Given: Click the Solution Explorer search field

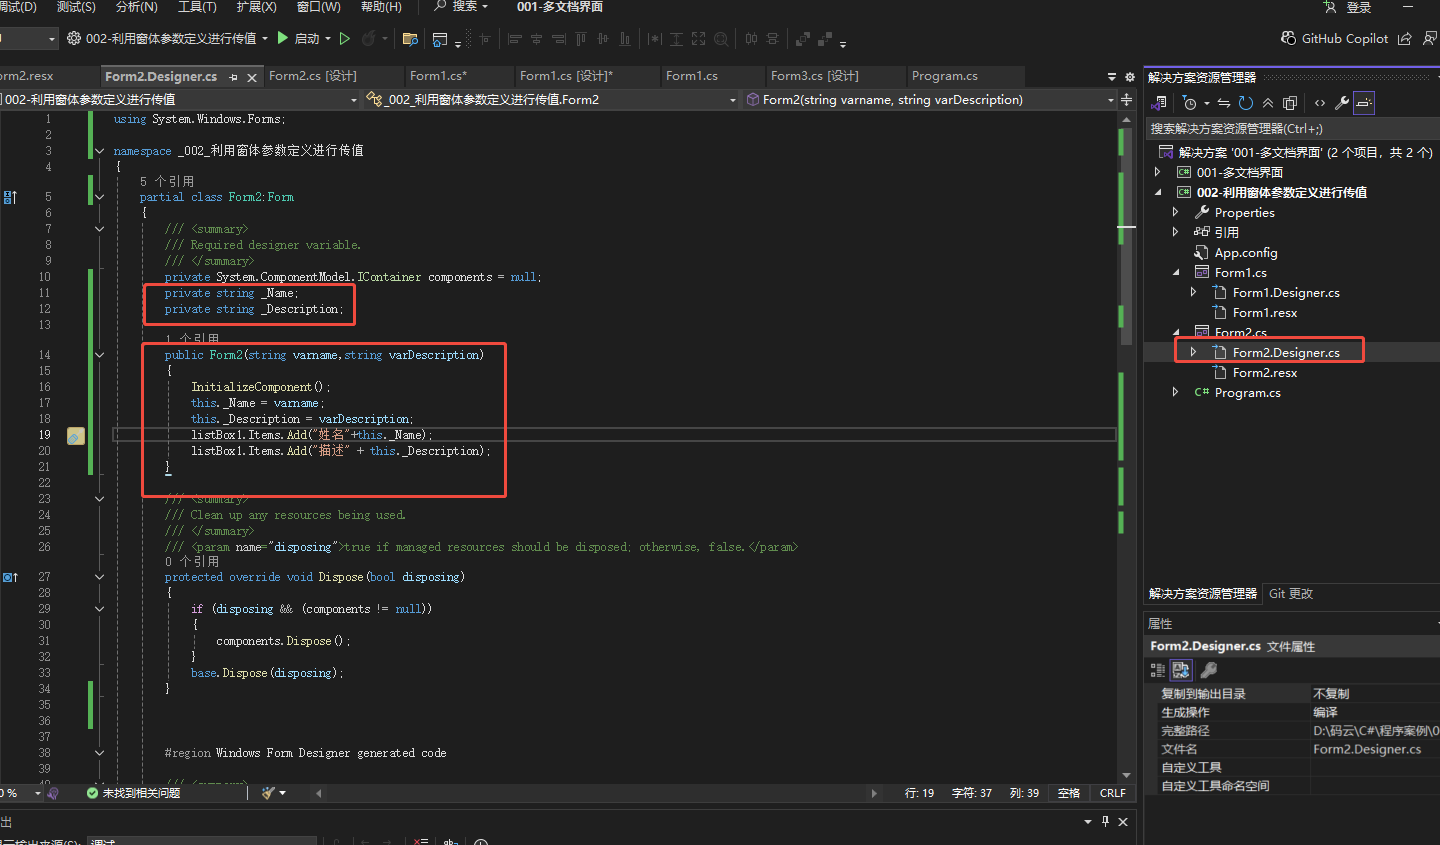Looking at the screenshot, I should pyautogui.click(x=1292, y=128).
